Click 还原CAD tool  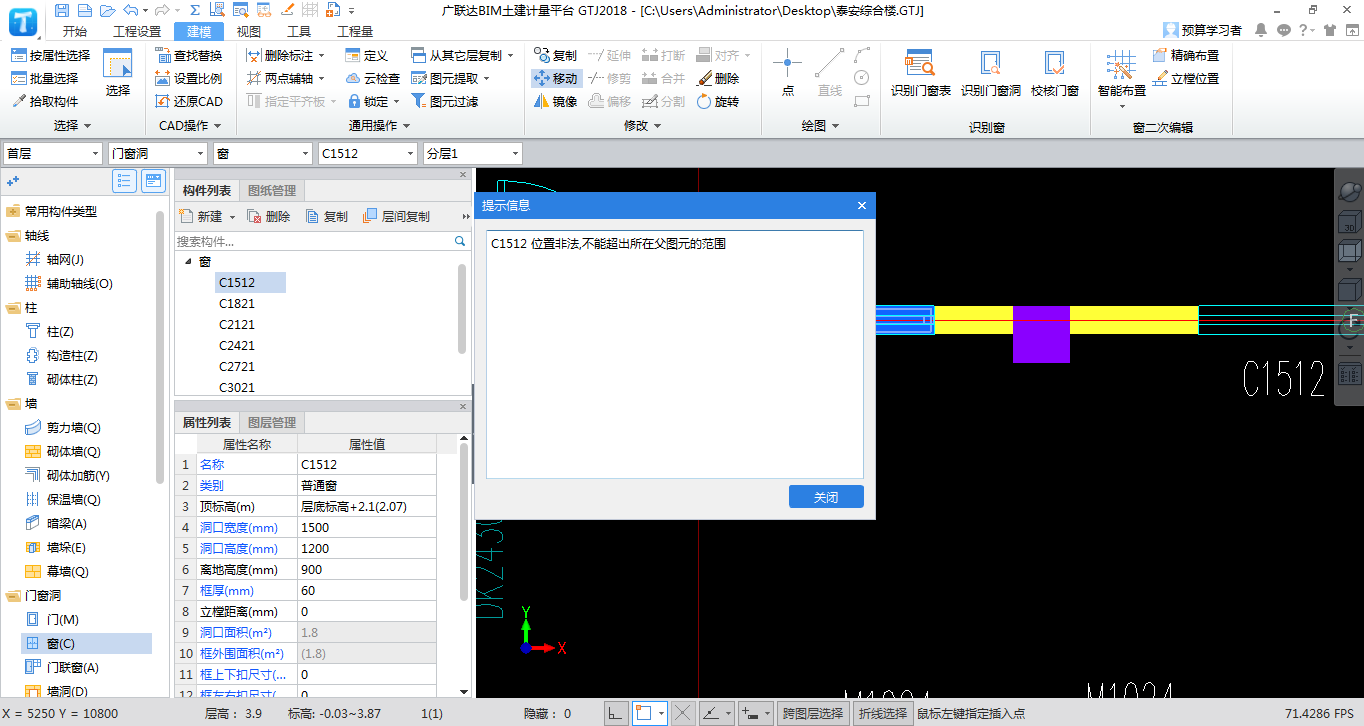[189, 101]
